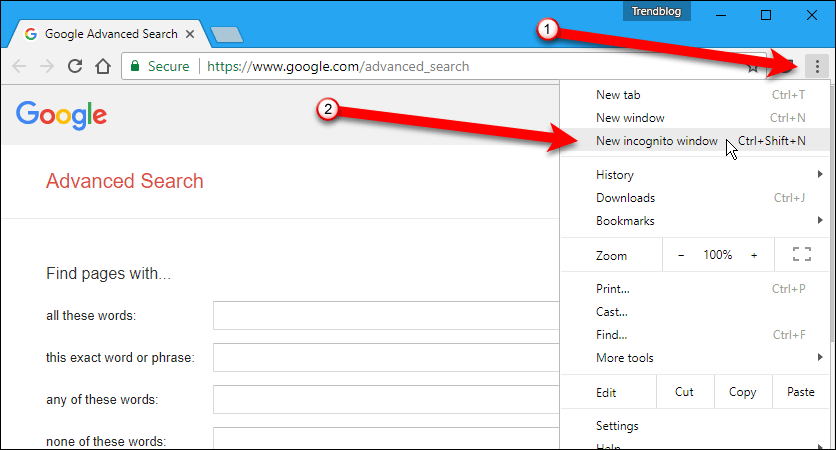The image size is (836, 450).
Task: Minimize the Chrome window
Action: point(721,15)
